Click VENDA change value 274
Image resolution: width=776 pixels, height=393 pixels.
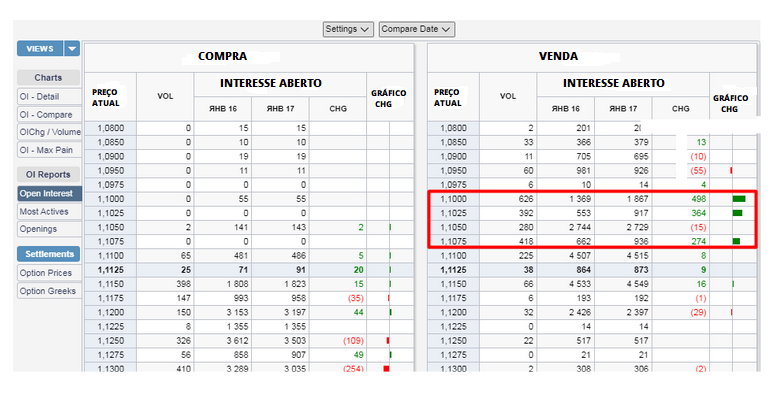tap(699, 242)
